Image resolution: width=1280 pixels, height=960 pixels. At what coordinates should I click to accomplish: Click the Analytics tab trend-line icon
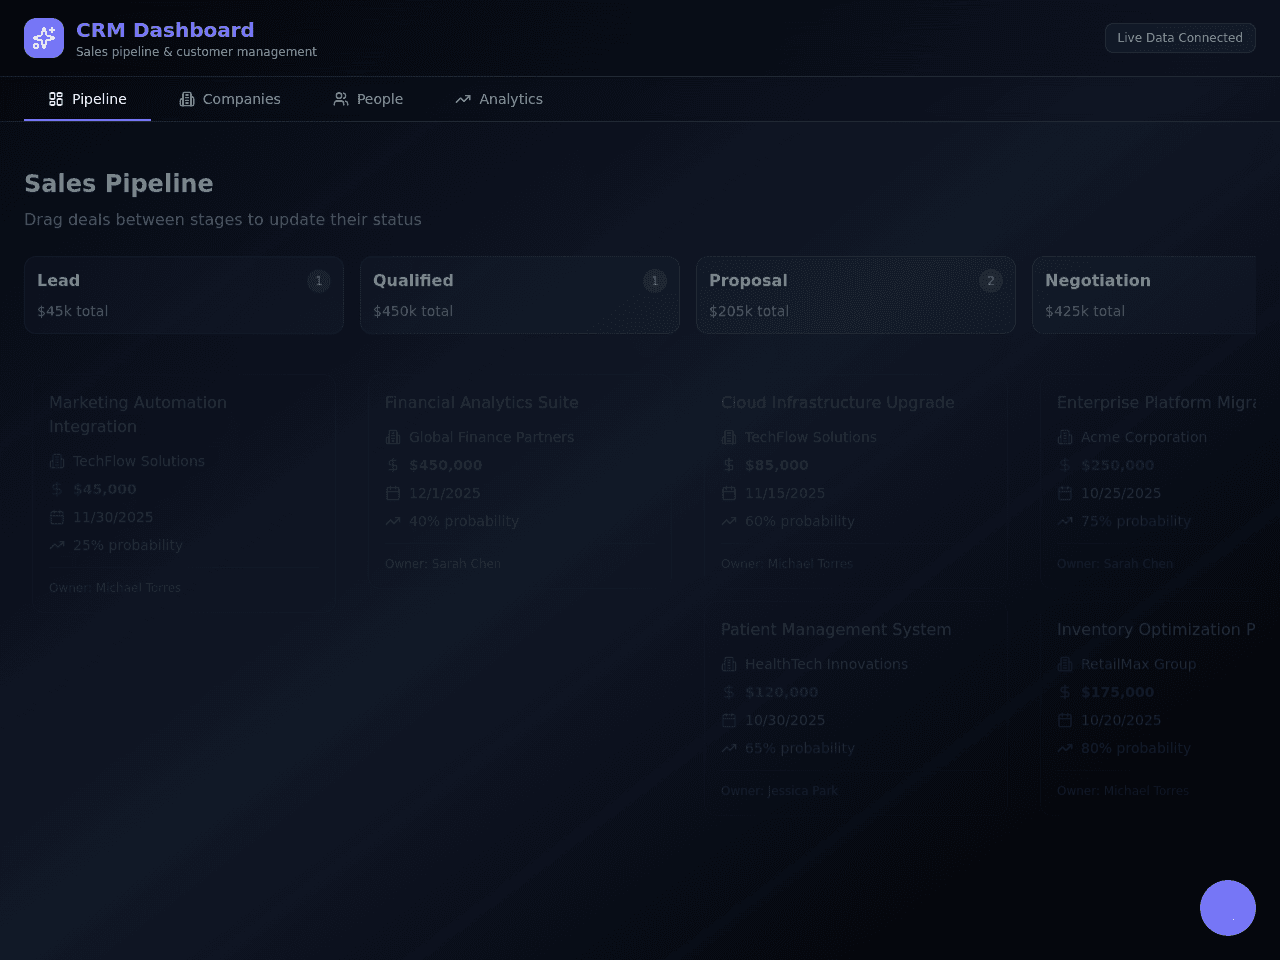(x=463, y=99)
